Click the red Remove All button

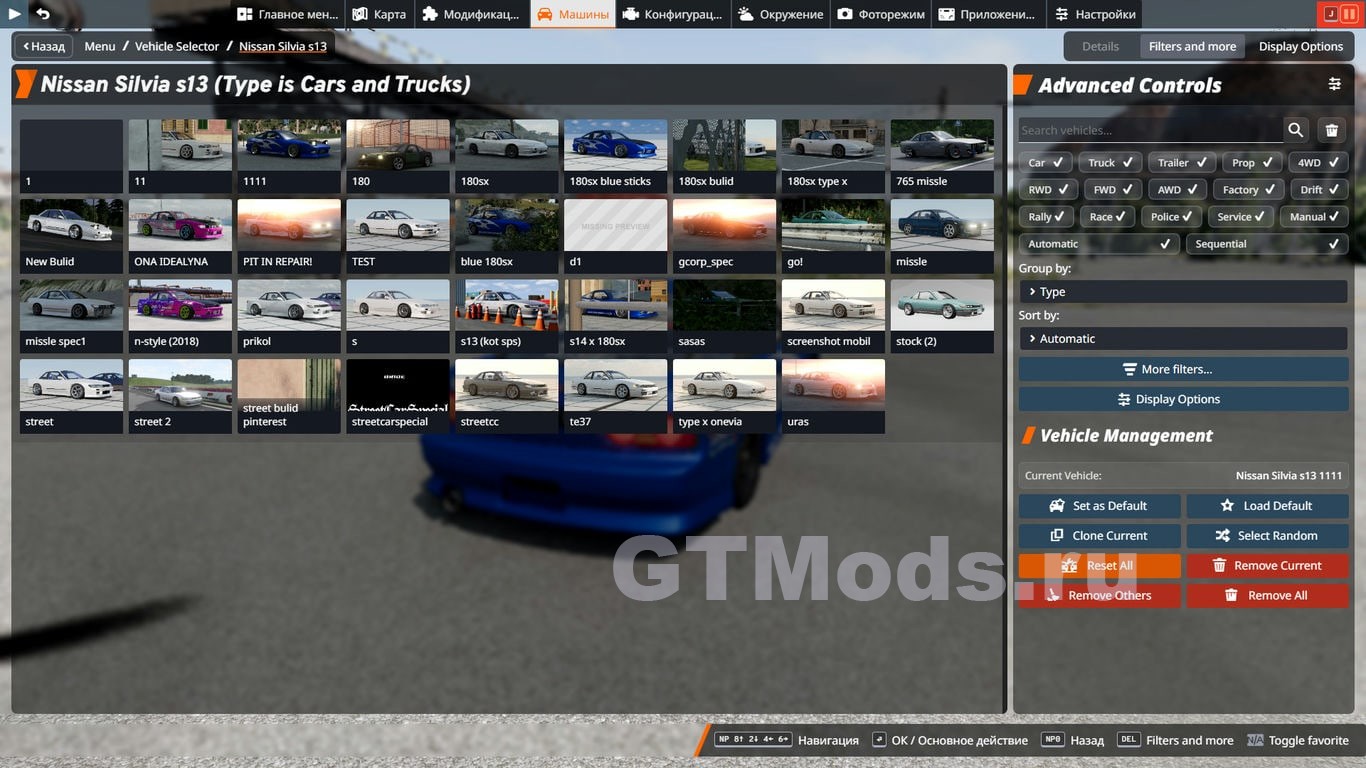pos(1268,596)
